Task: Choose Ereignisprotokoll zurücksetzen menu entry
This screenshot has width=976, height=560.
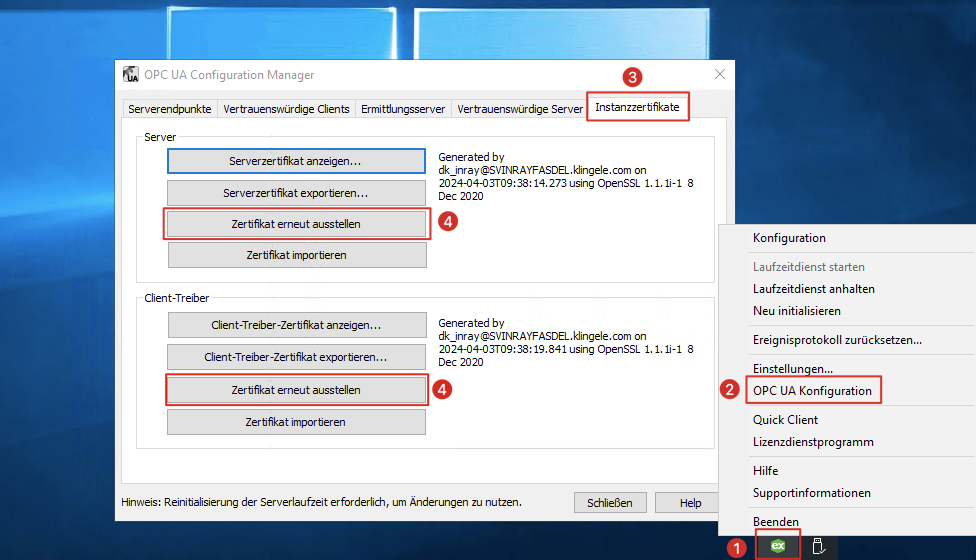Action: pyautogui.click(x=837, y=340)
